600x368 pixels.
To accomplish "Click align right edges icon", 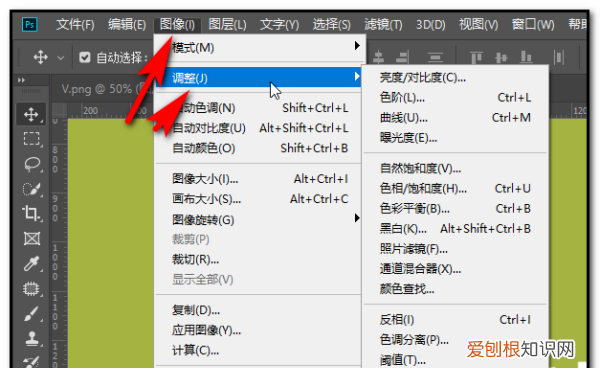I will tap(402, 58).
